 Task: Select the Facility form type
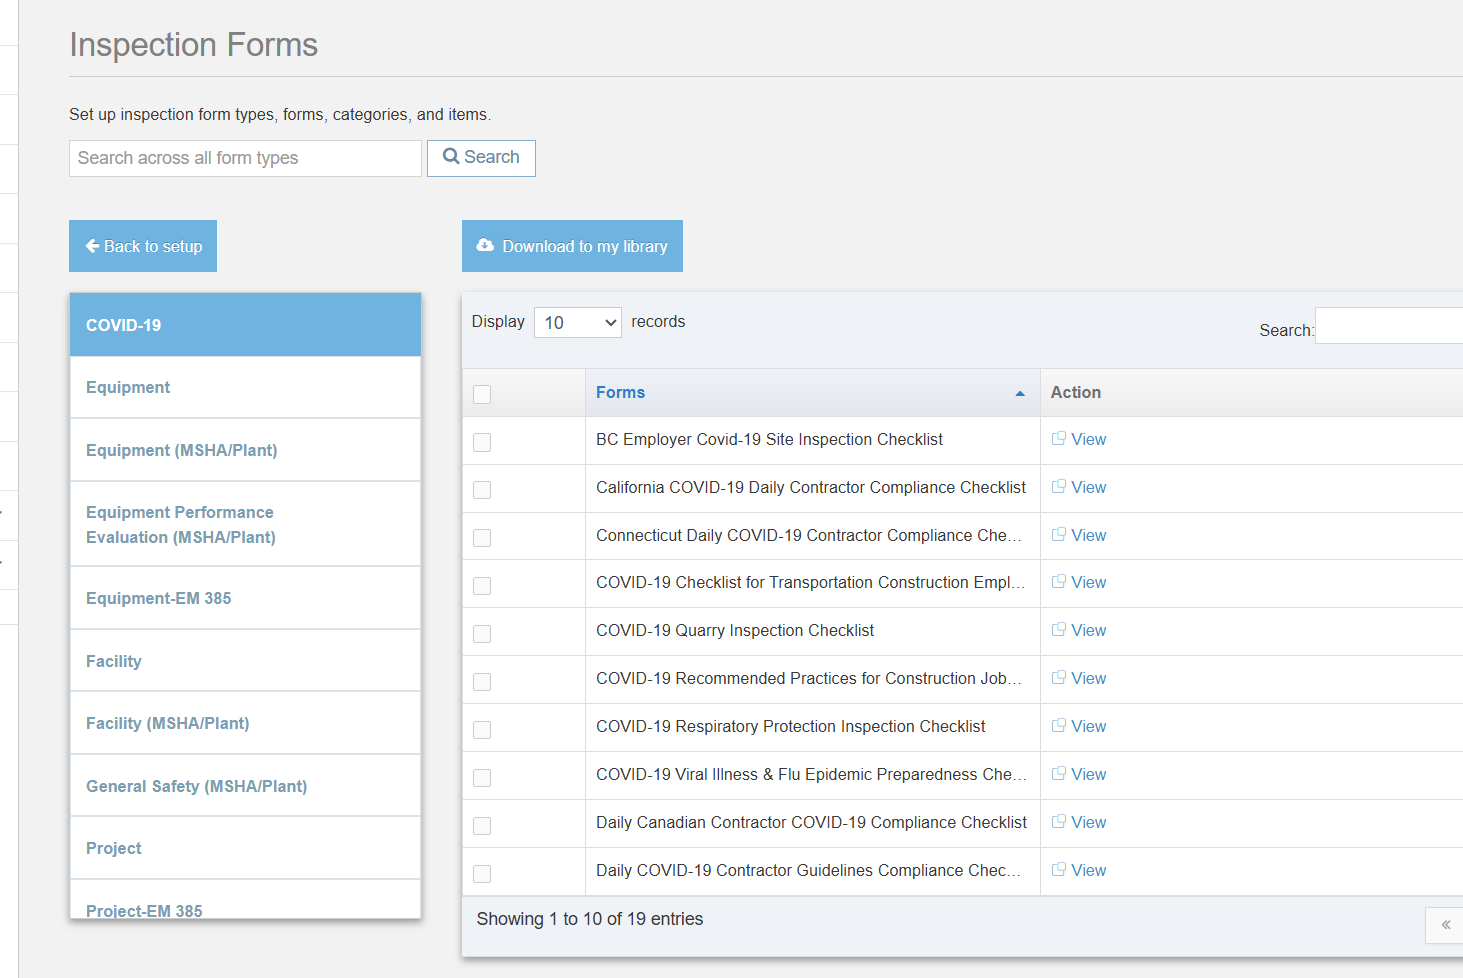tap(245, 661)
